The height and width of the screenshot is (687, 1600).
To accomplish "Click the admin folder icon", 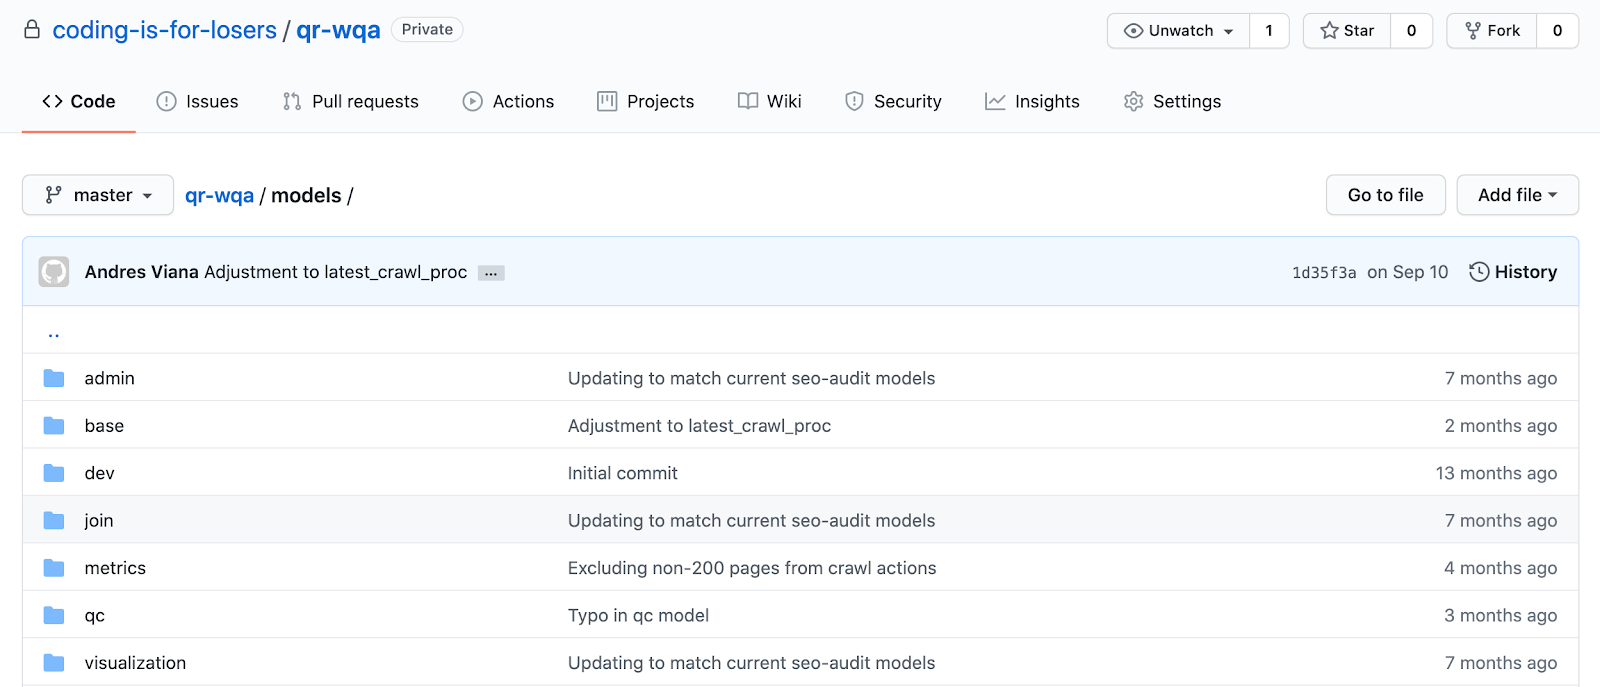I will [x=54, y=378].
